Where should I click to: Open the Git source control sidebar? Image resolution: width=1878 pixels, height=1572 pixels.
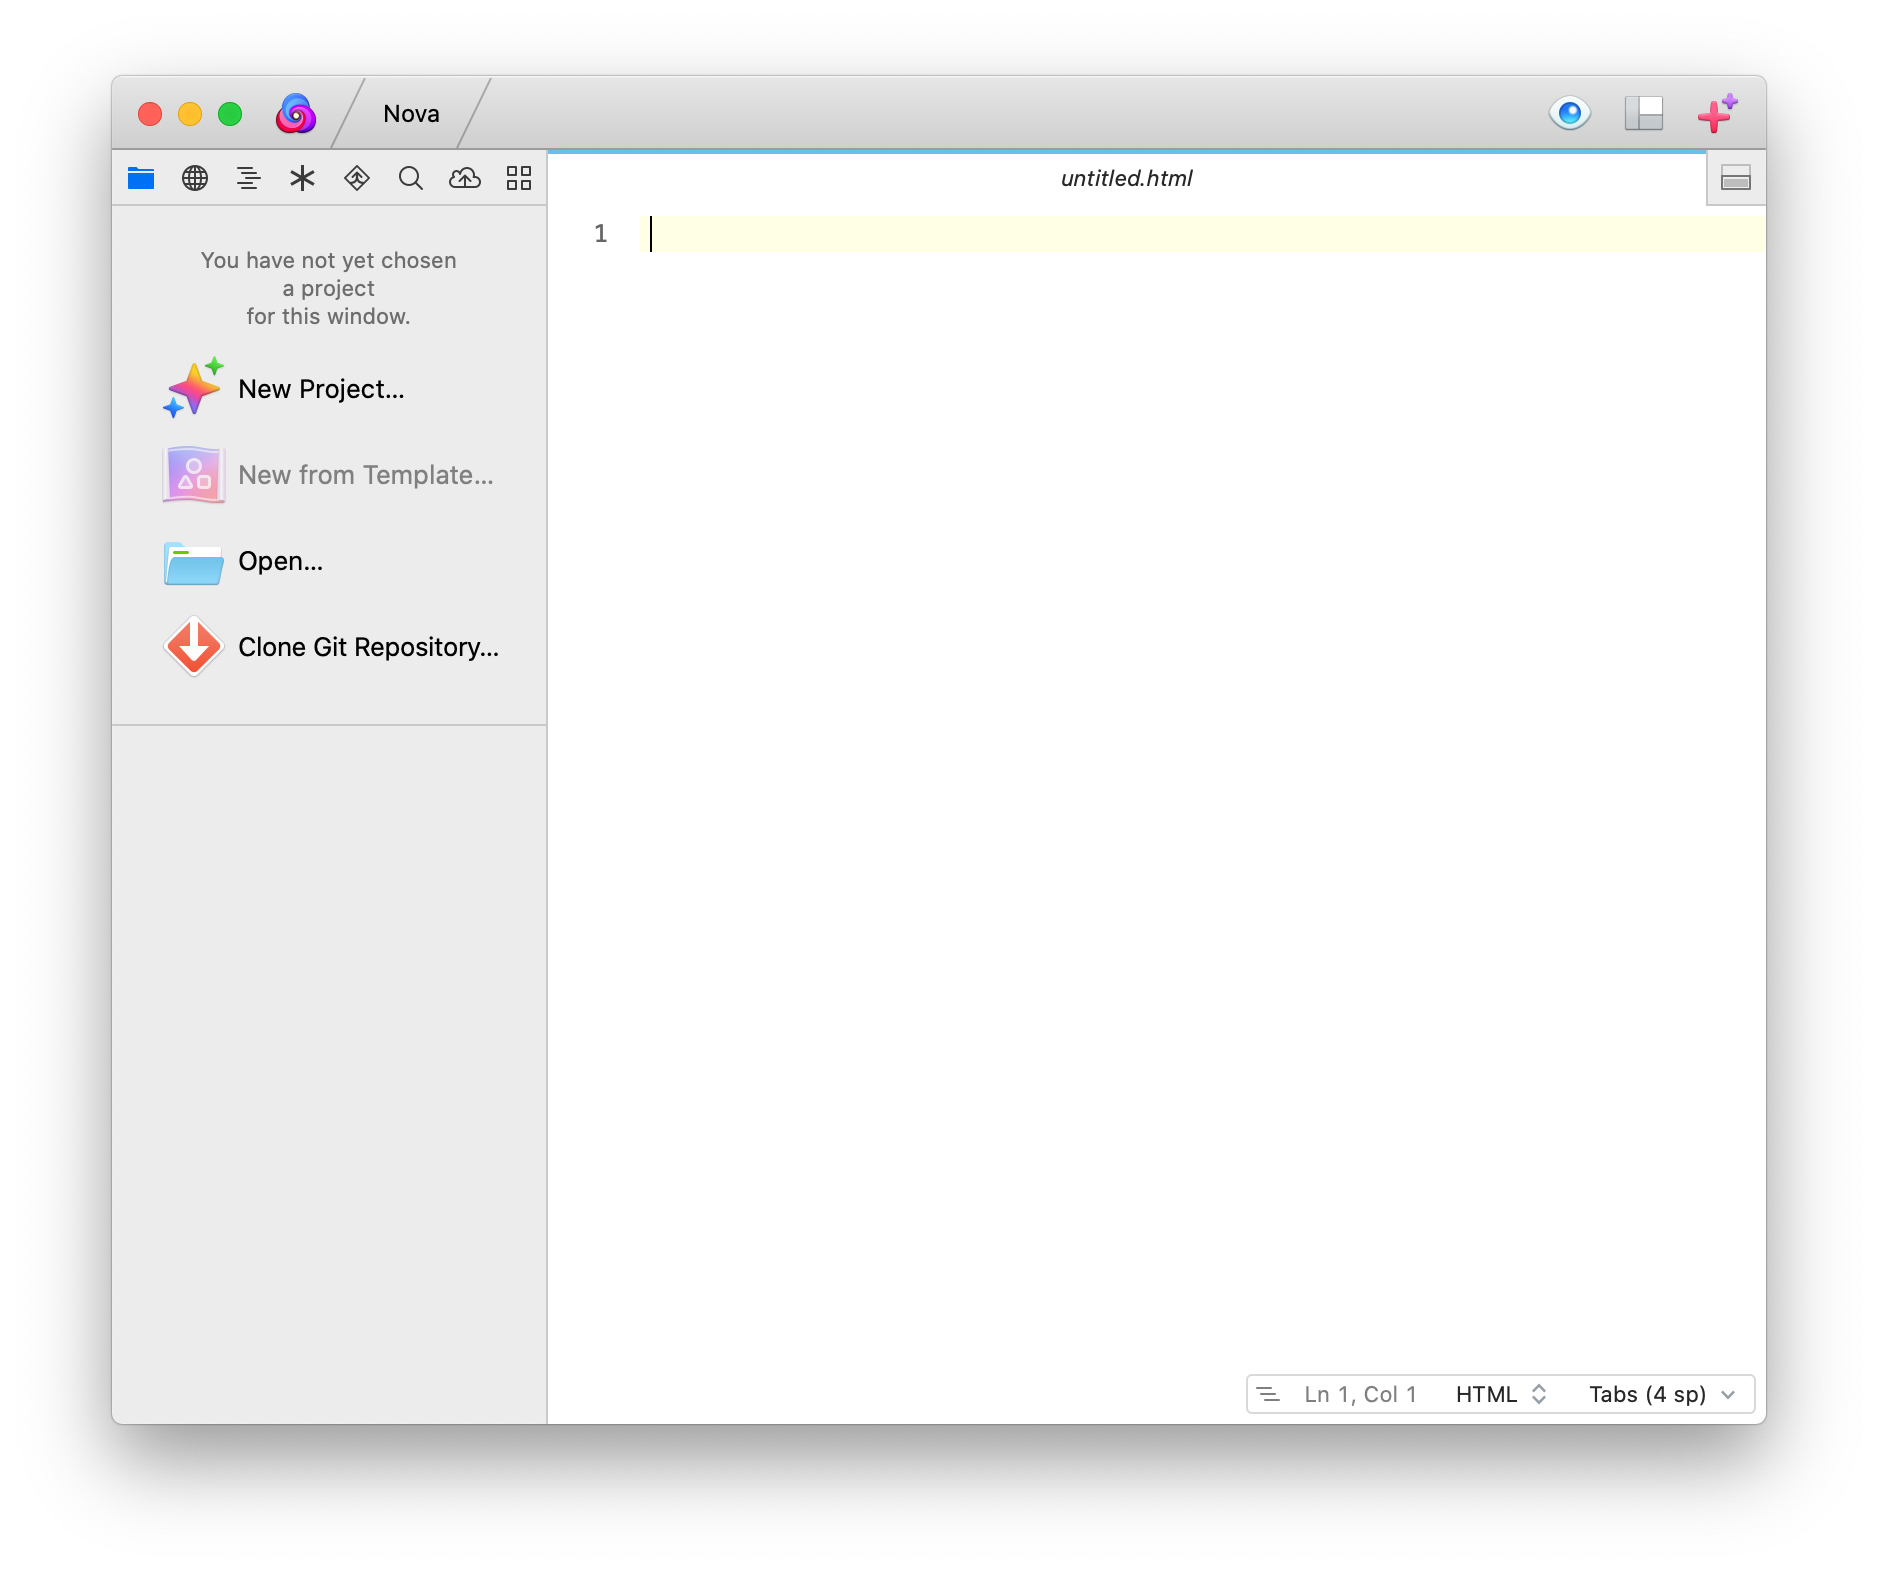356,178
